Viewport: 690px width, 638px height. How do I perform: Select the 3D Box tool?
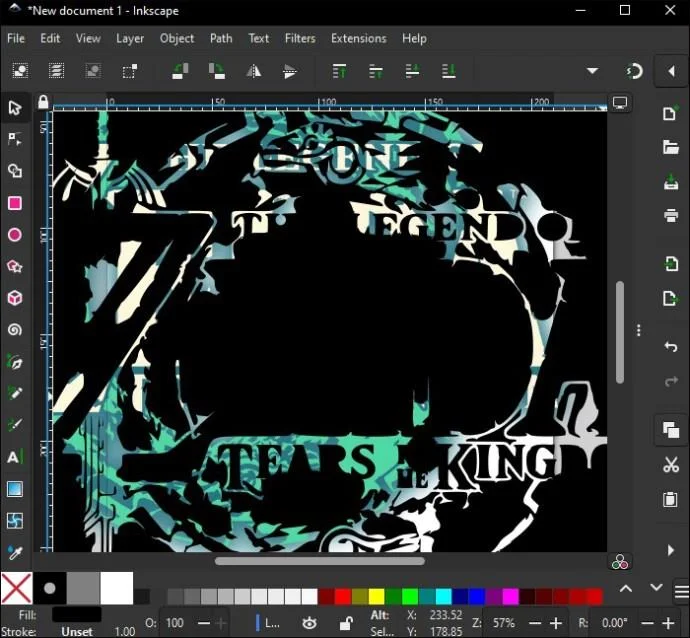[x=15, y=298]
